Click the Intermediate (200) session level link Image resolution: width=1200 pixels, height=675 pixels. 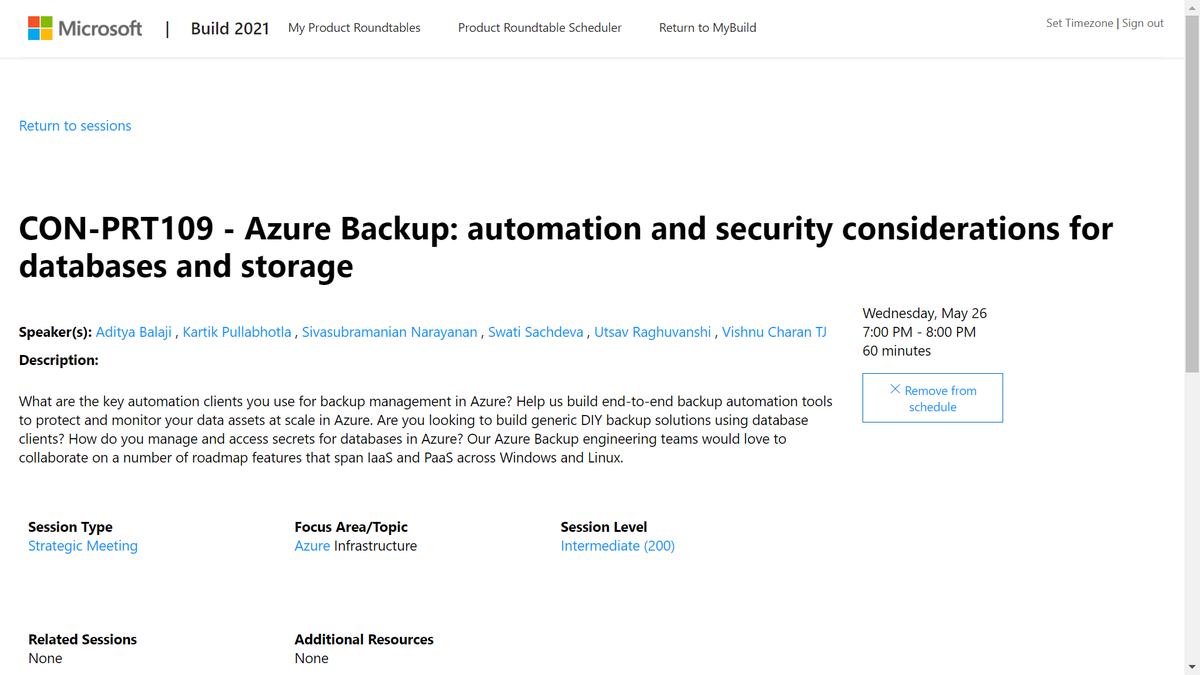click(x=618, y=546)
